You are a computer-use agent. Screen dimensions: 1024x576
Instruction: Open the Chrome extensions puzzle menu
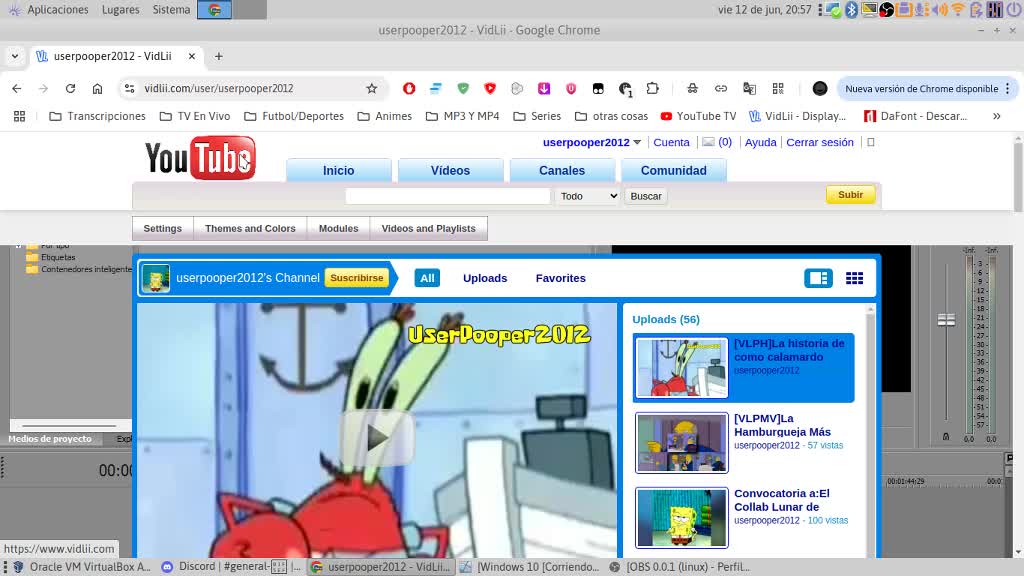[x=652, y=88]
